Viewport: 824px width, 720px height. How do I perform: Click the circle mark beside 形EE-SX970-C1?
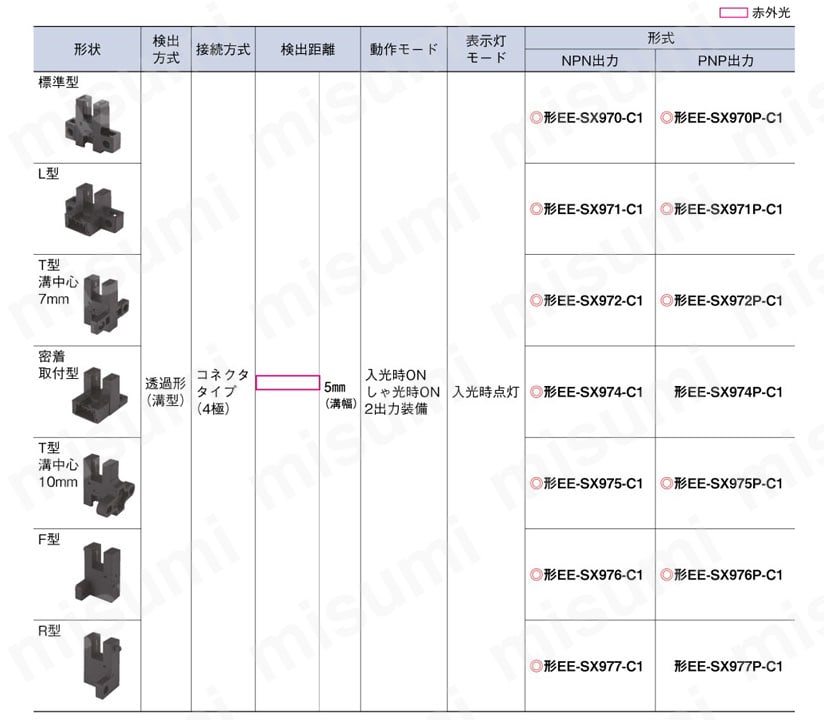click(536, 118)
